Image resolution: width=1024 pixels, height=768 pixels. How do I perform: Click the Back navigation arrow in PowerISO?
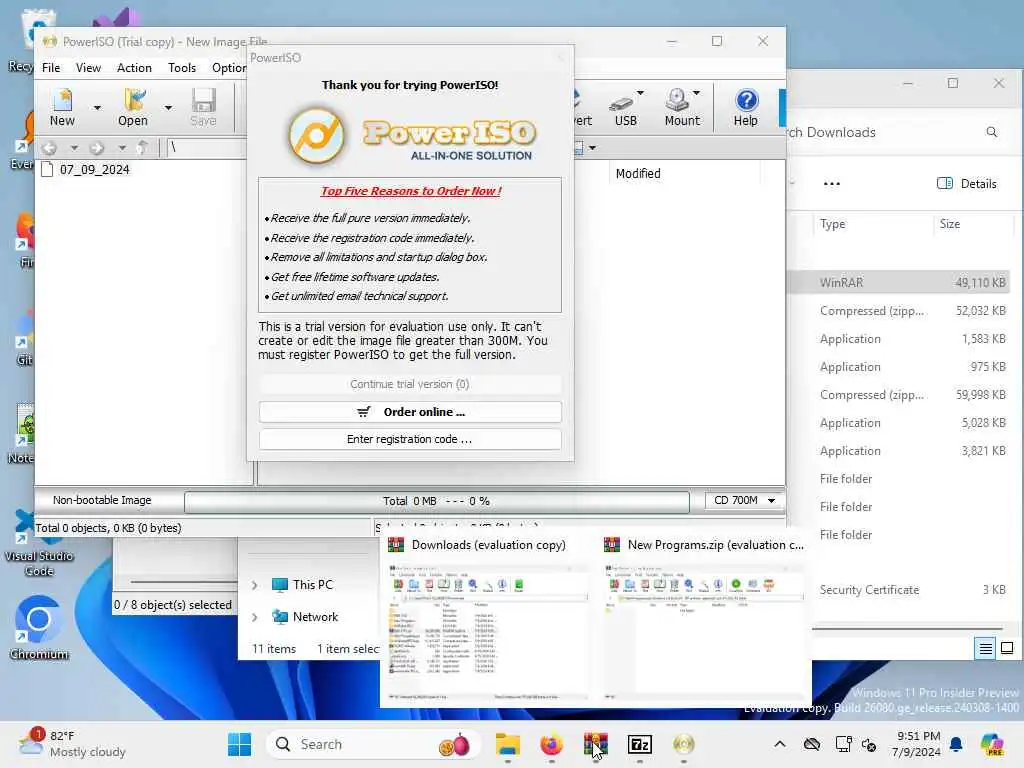click(49, 148)
